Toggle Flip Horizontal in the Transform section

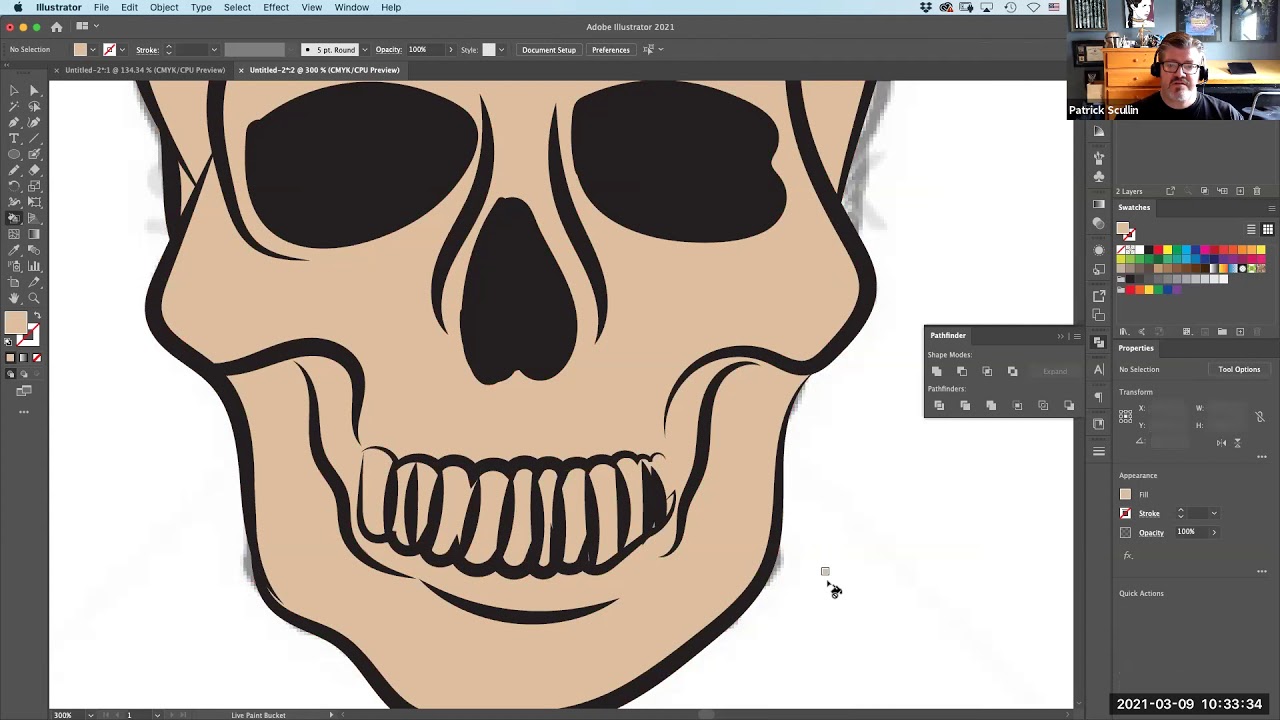(x=1221, y=442)
